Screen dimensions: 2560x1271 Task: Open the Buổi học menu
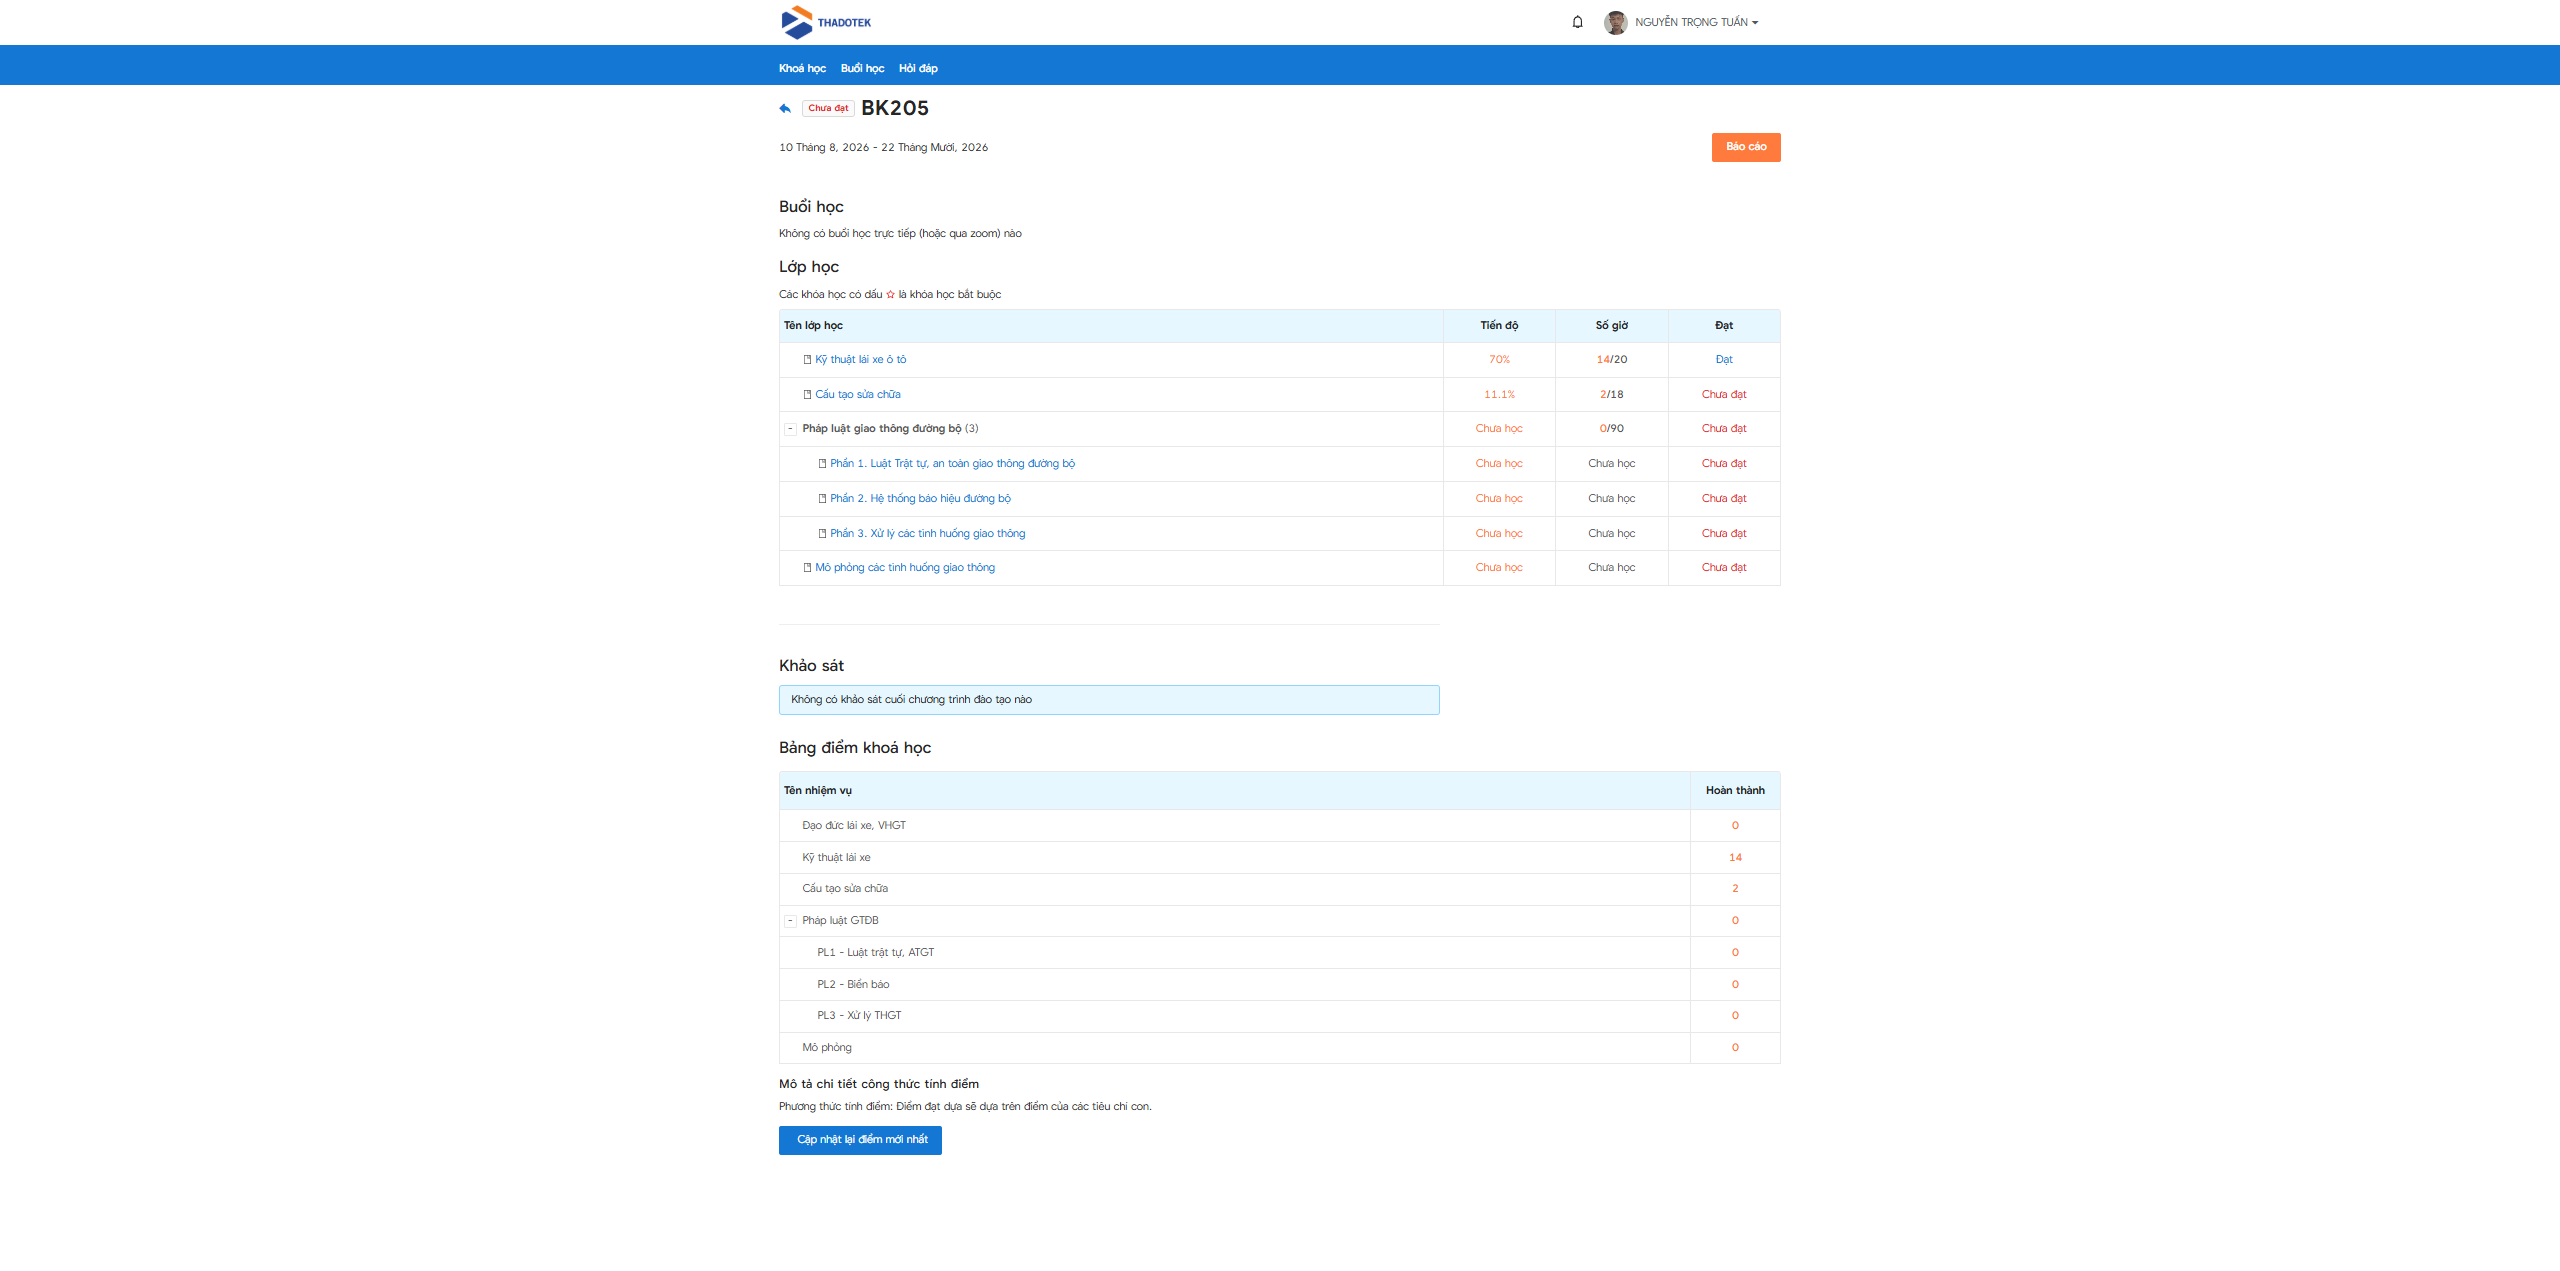pyautogui.click(x=862, y=68)
